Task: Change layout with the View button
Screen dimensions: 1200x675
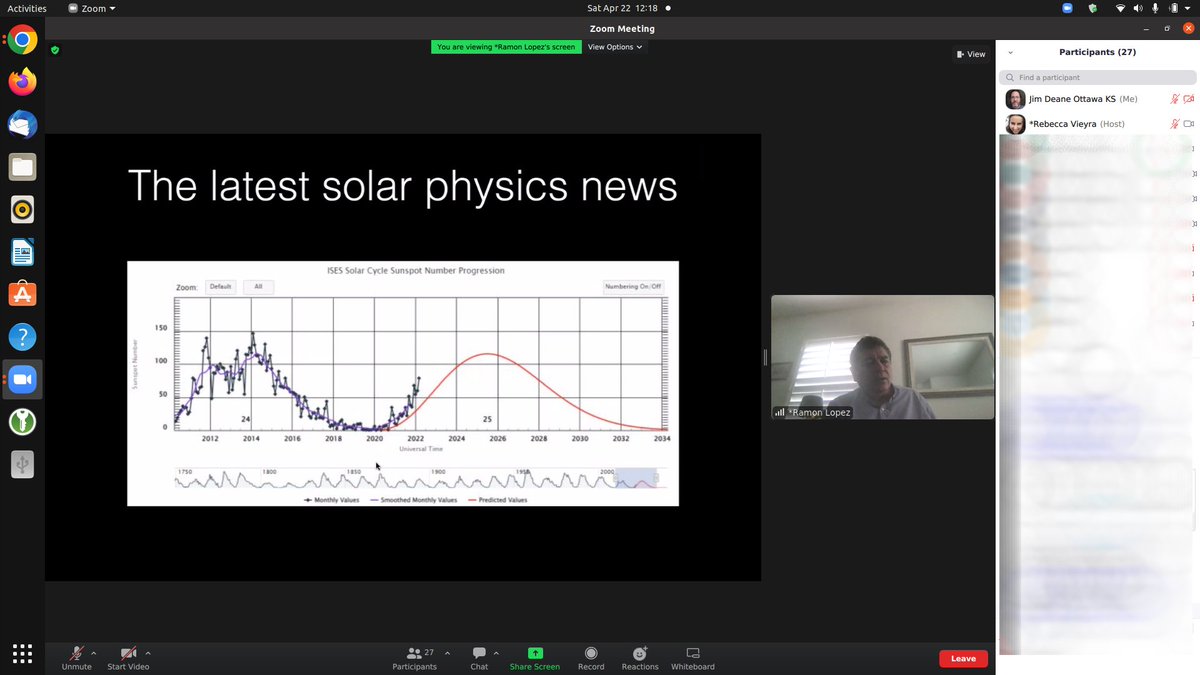Action: (971, 54)
